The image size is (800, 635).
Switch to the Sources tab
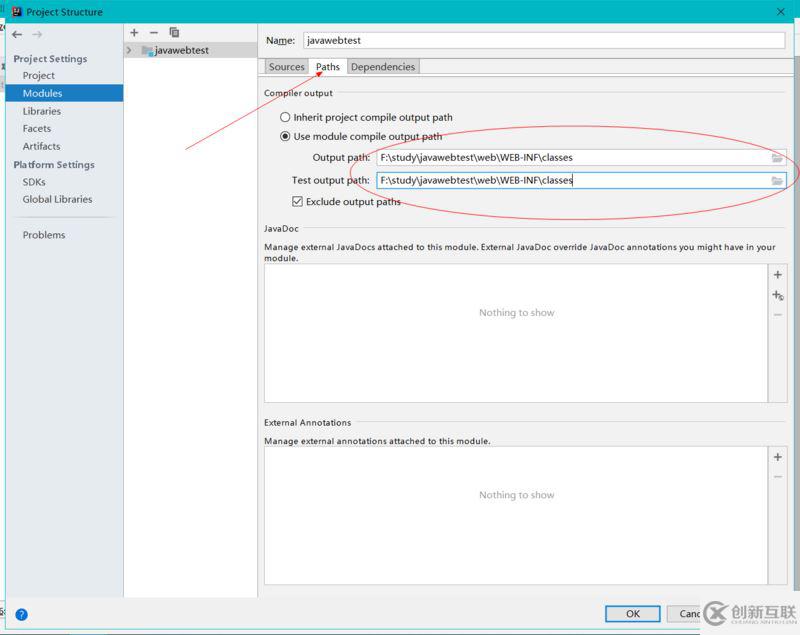click(x=287, y=67)
